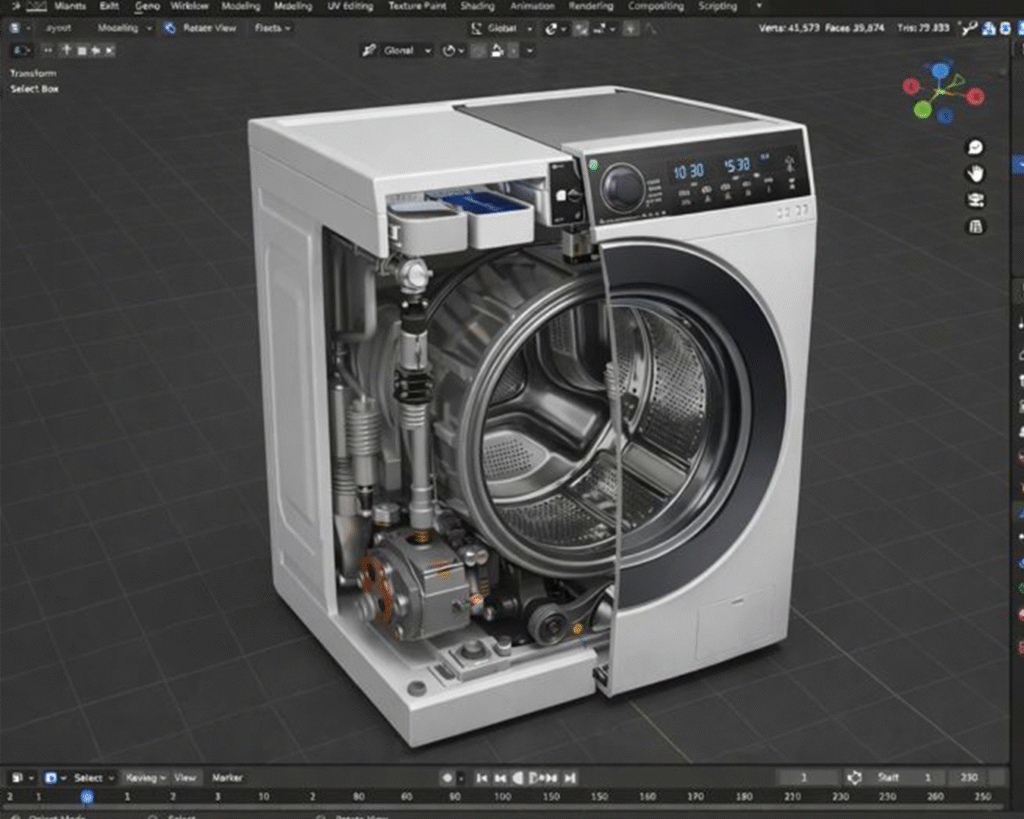Go to the Scripting workspace tab
1024x819 pixels.
click(x=717, y=6)
